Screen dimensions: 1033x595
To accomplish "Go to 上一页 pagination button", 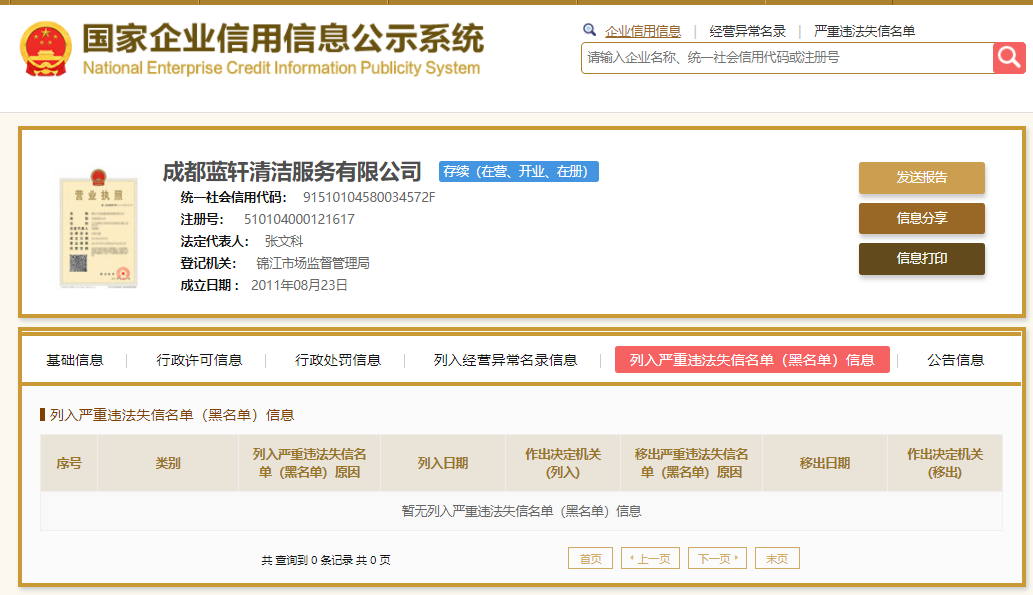I will (x=650, y=558).
